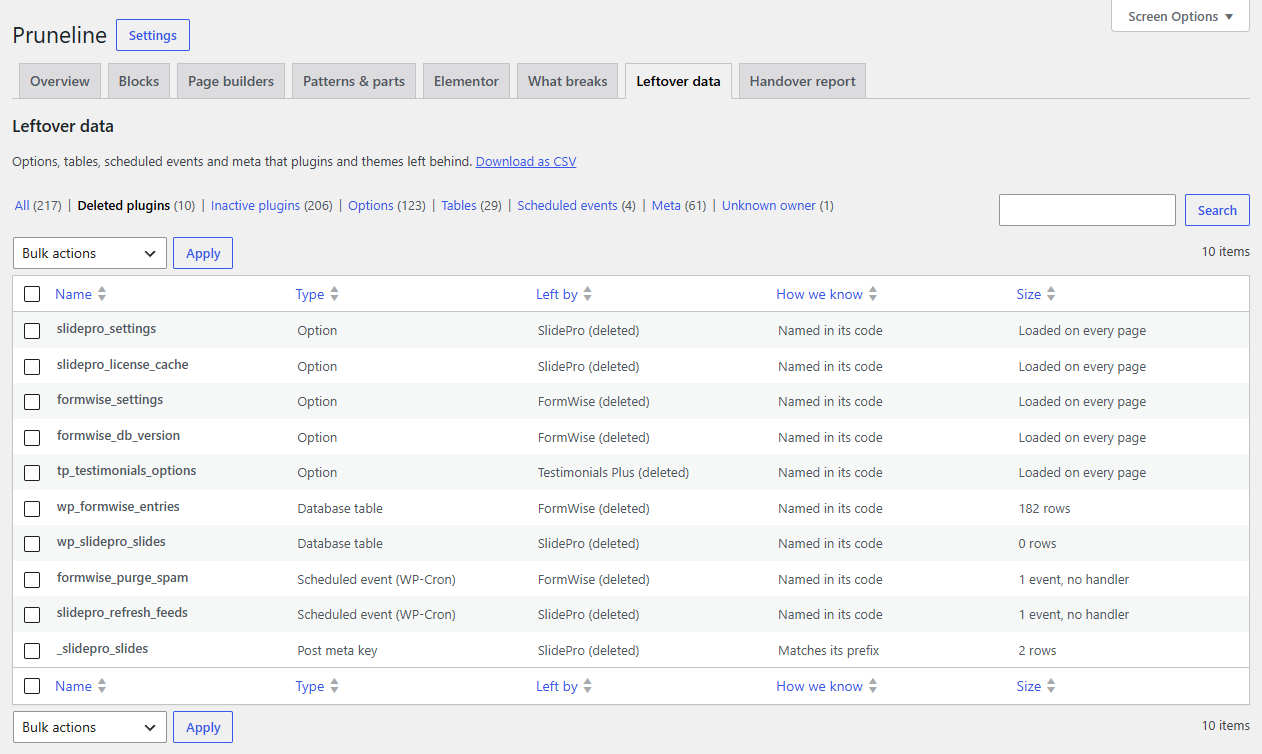Open the Handover report tab
Screen dimensions: 1262x754
[803, 81]
